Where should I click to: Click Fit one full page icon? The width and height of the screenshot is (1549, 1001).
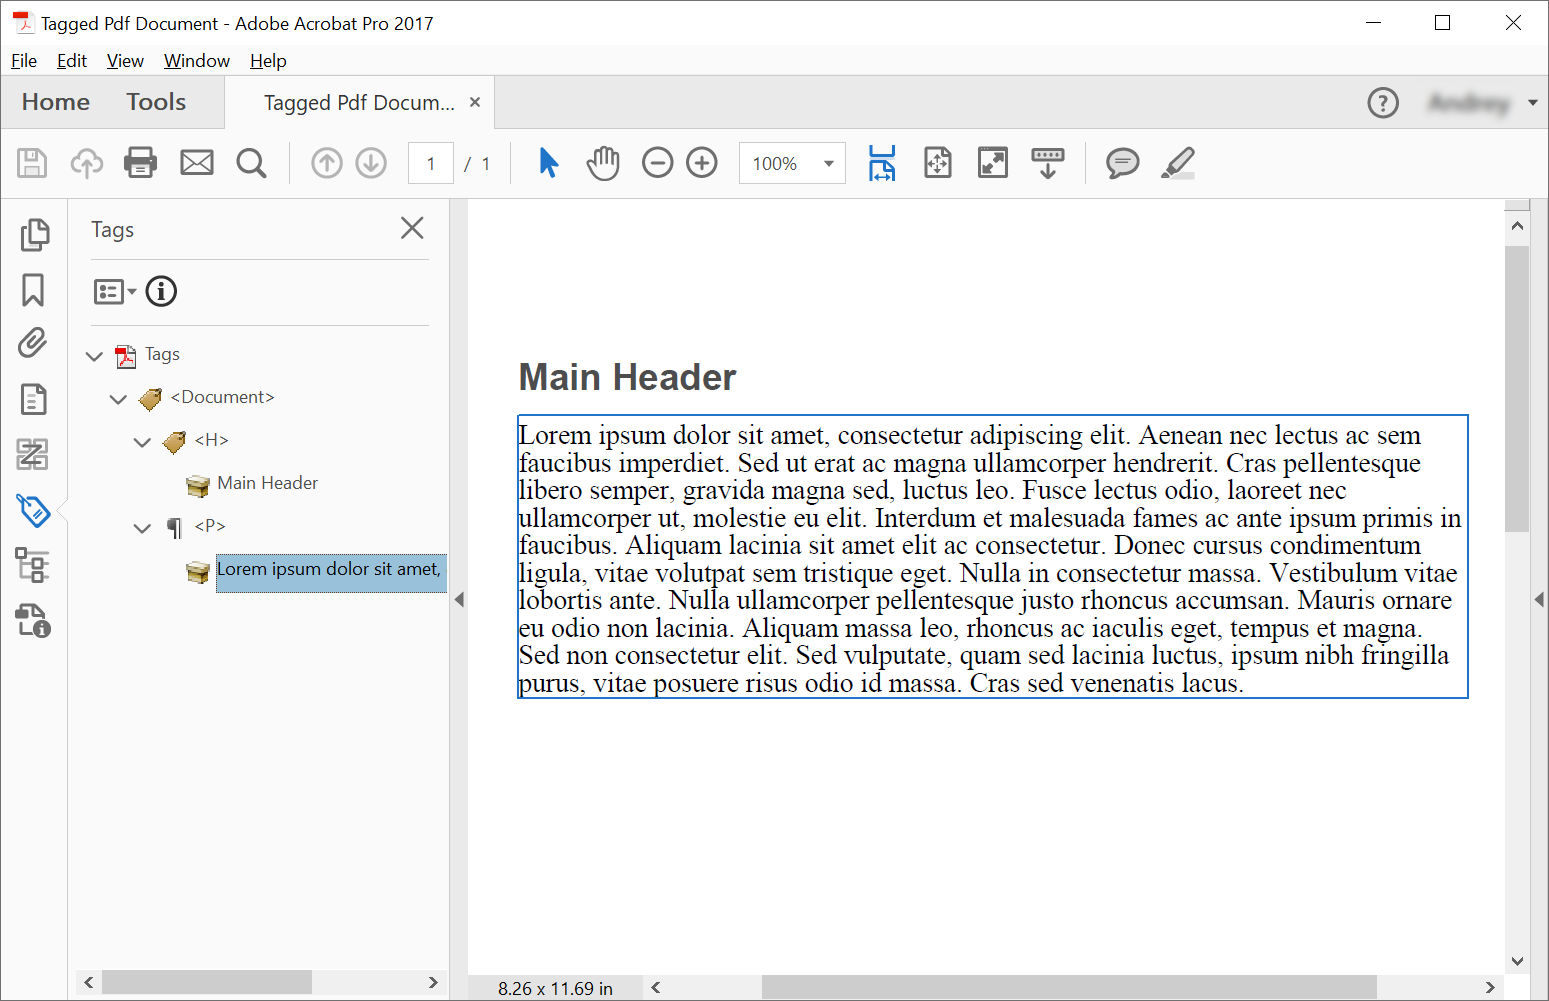938,162
